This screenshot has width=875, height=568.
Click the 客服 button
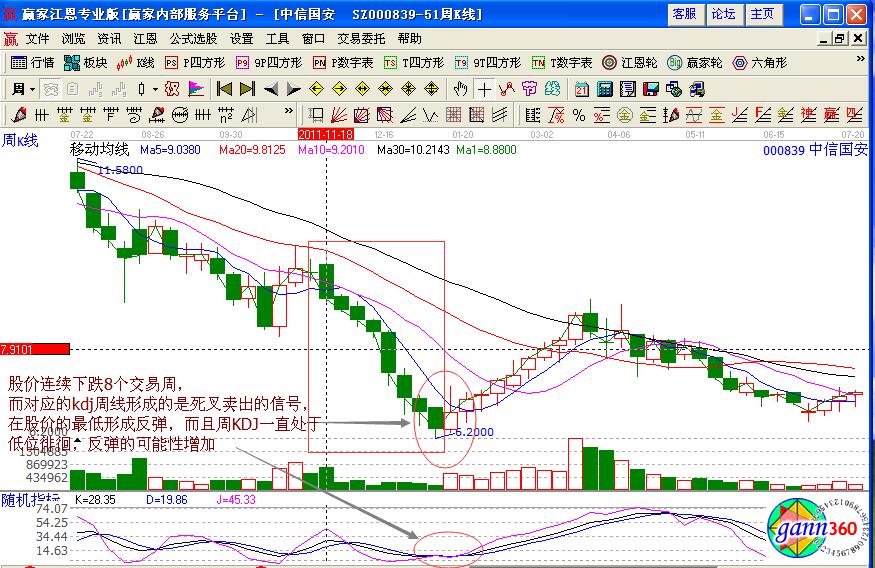tap(684, 14)
